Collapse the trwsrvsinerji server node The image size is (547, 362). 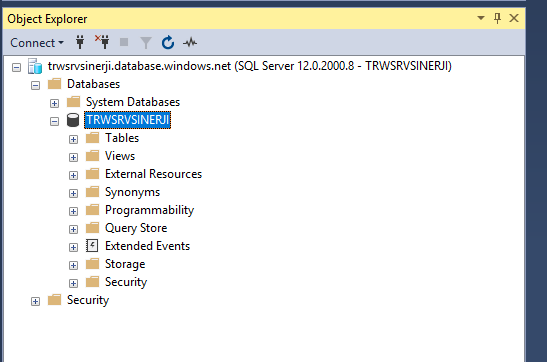(x=16, y=67)
